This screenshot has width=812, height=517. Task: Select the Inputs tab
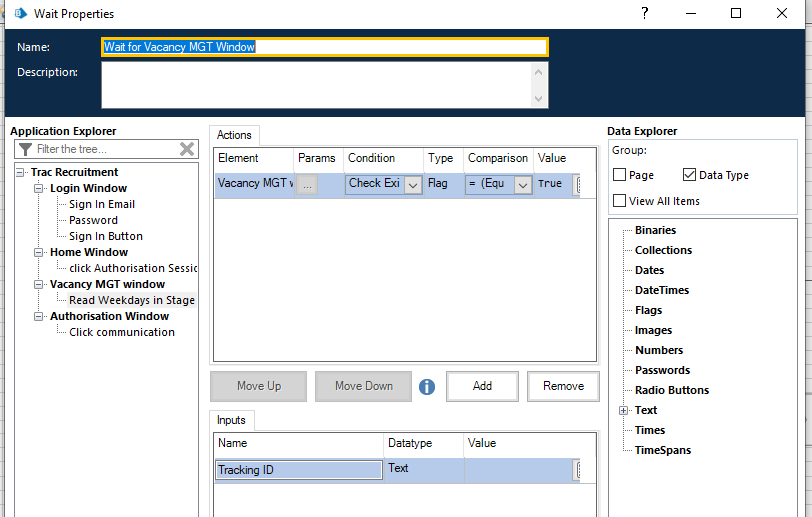pyautogui.click(x=232, y=420)
